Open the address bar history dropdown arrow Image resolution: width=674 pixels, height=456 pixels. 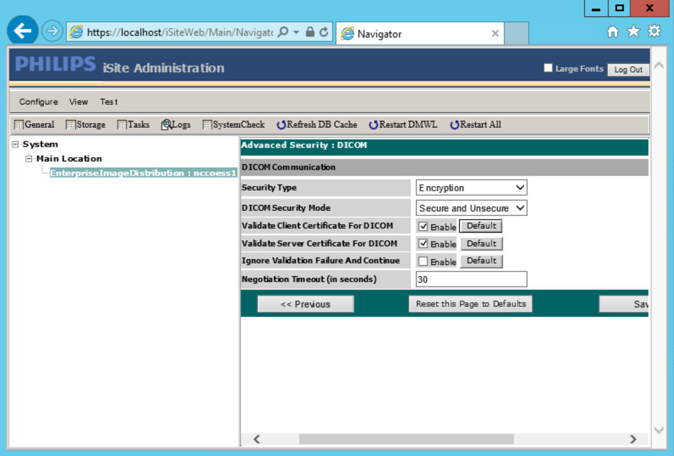pyautogui.click(x=296, y=32)
